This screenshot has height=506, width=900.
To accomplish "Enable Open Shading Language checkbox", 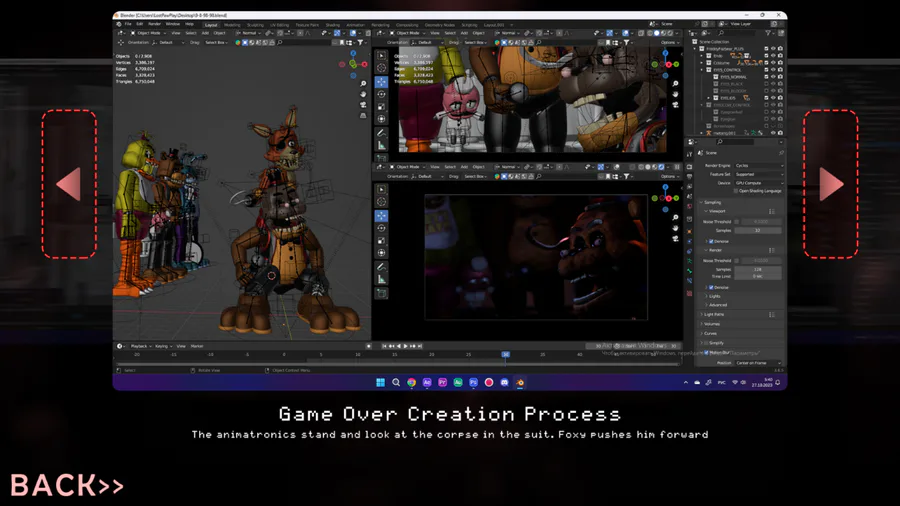I will (736, 191).
